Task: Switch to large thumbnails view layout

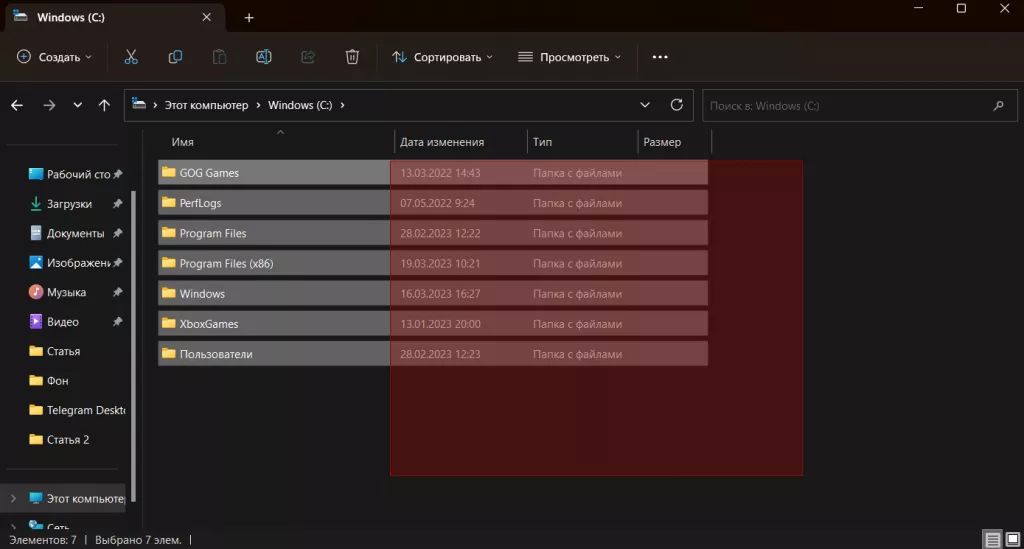Action: point(1012,540)
